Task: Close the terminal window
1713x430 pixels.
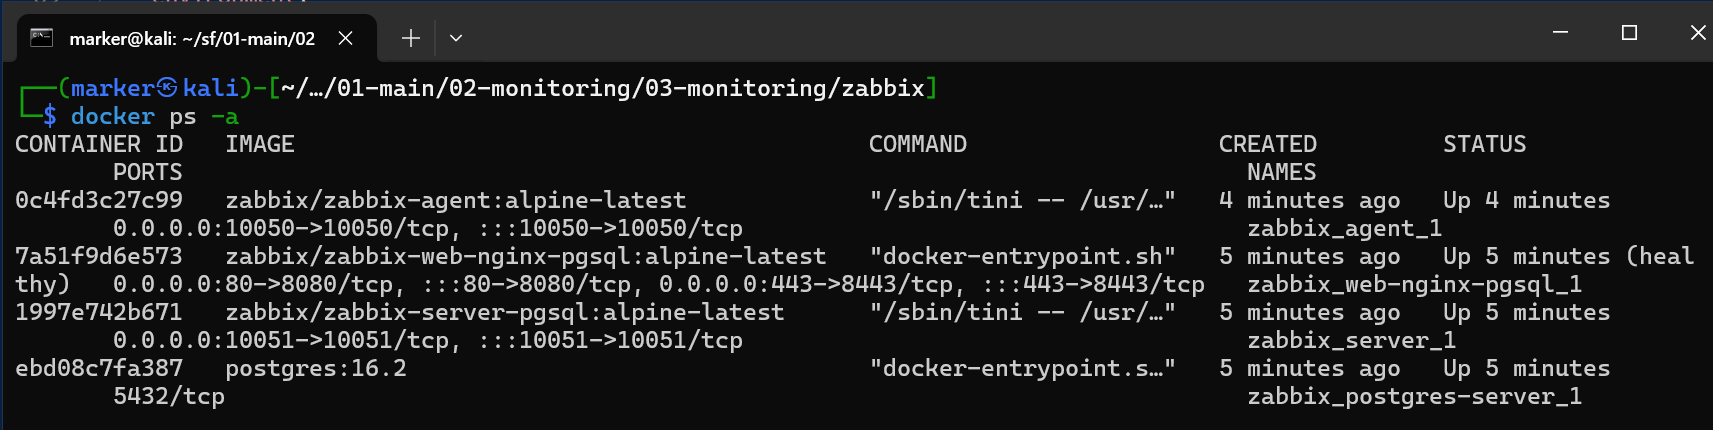Action: (1697, 33)
